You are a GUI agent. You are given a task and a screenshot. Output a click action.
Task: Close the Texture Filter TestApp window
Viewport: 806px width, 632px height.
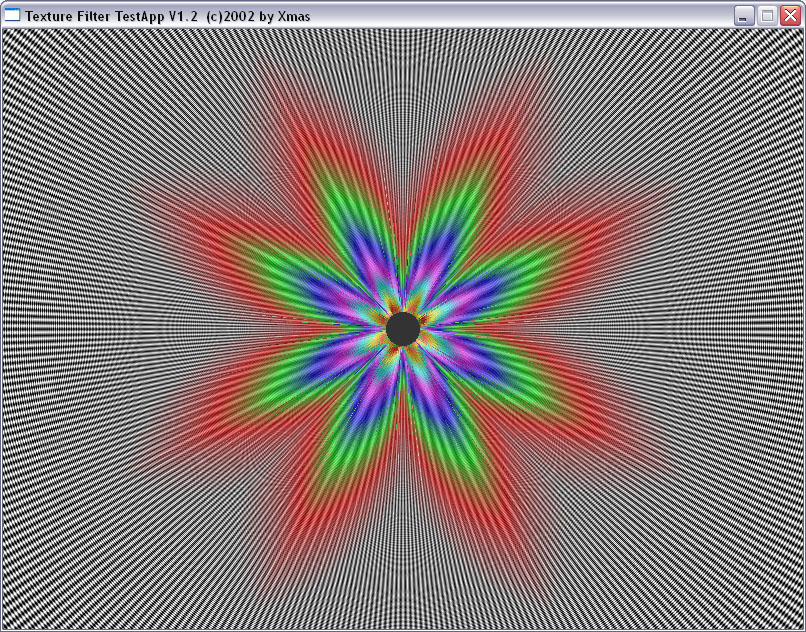pos(791,16)
